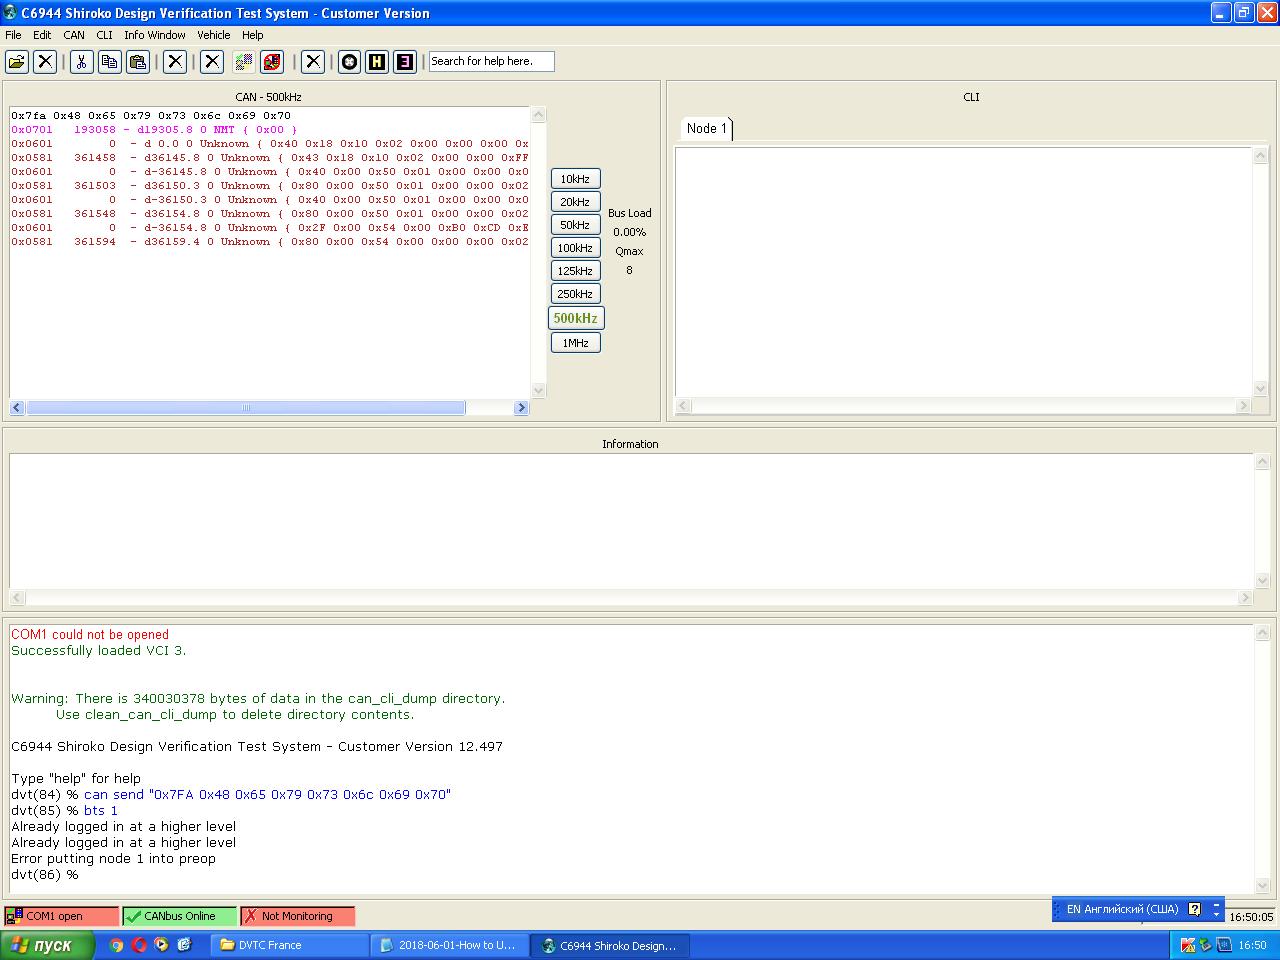The height and width of the screenshot is (960, 1280).
Task: Click the CANbus Online status button
Action: (x=179, y=916)
